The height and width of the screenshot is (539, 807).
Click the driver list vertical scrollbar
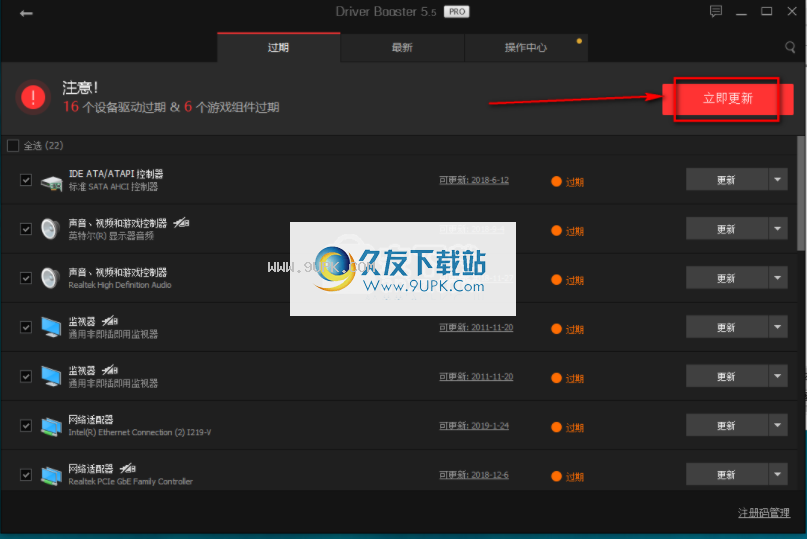pos(801,195)
